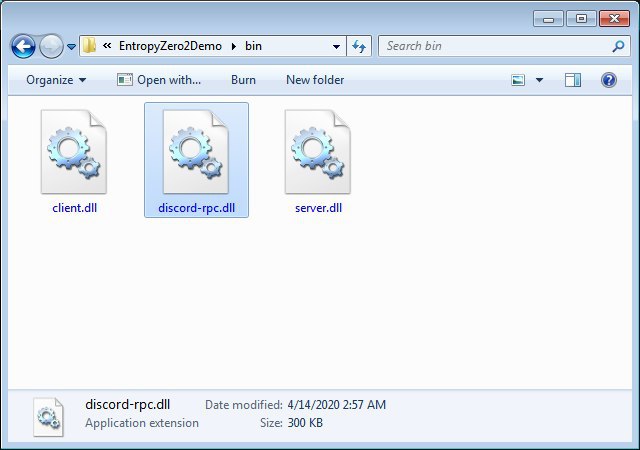Go back with the blue Back arrow

pos(23,46)
